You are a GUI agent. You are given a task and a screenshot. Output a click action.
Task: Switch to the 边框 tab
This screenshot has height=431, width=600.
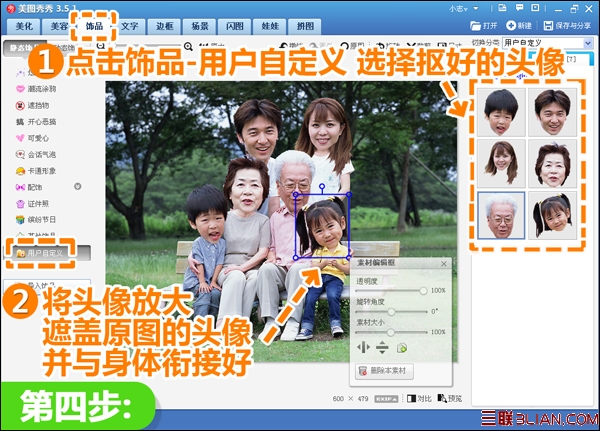click(165, 26)
